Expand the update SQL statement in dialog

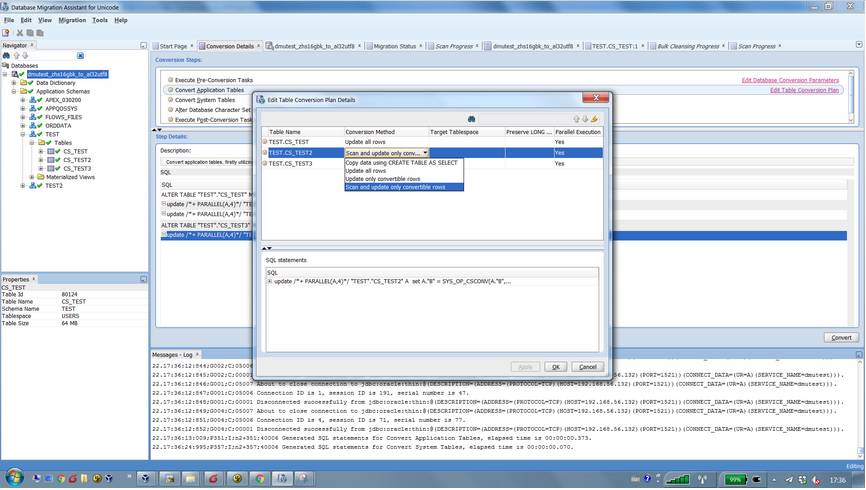[x=270, y=282]
